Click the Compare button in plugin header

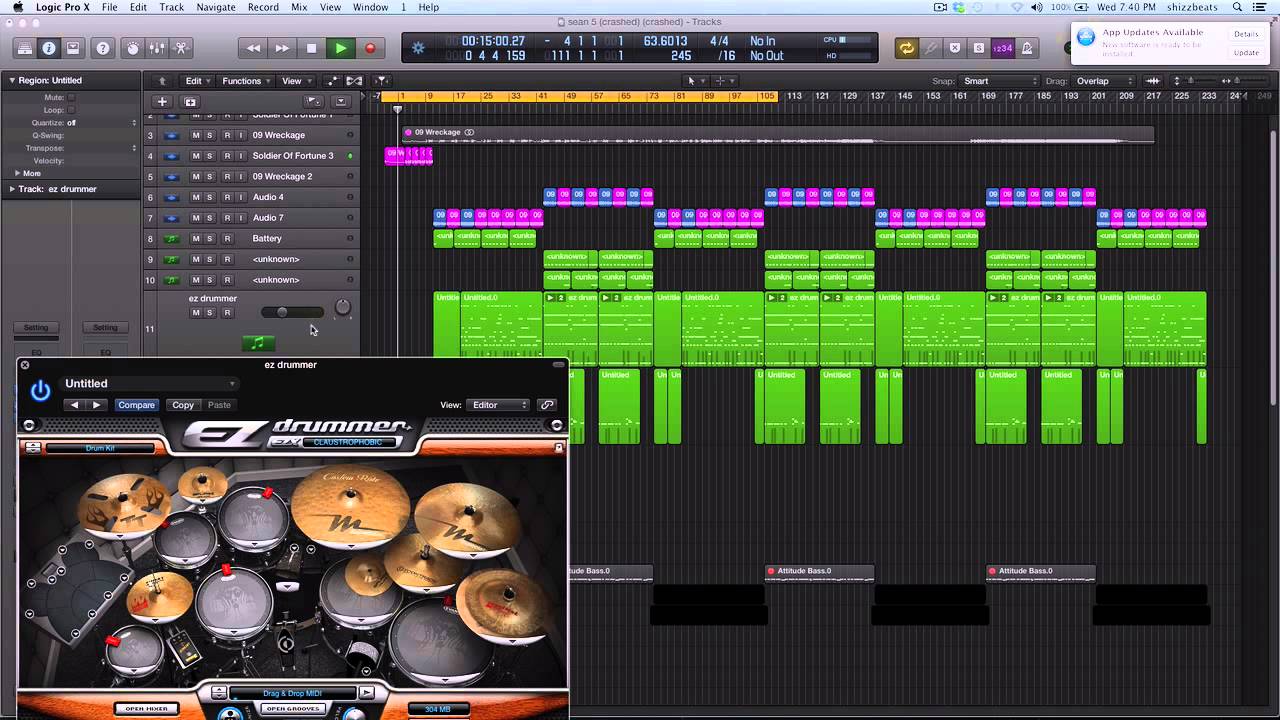pos(136,405)
